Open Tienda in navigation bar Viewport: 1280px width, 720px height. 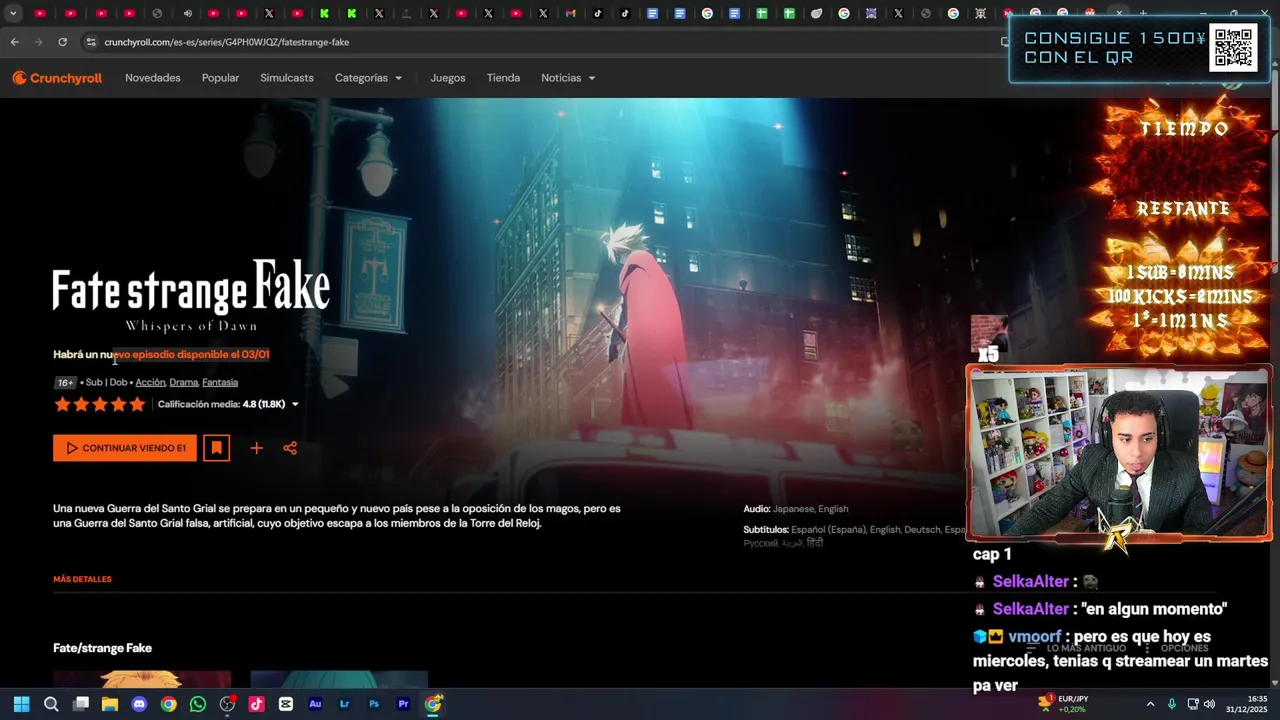coord(503,78)
